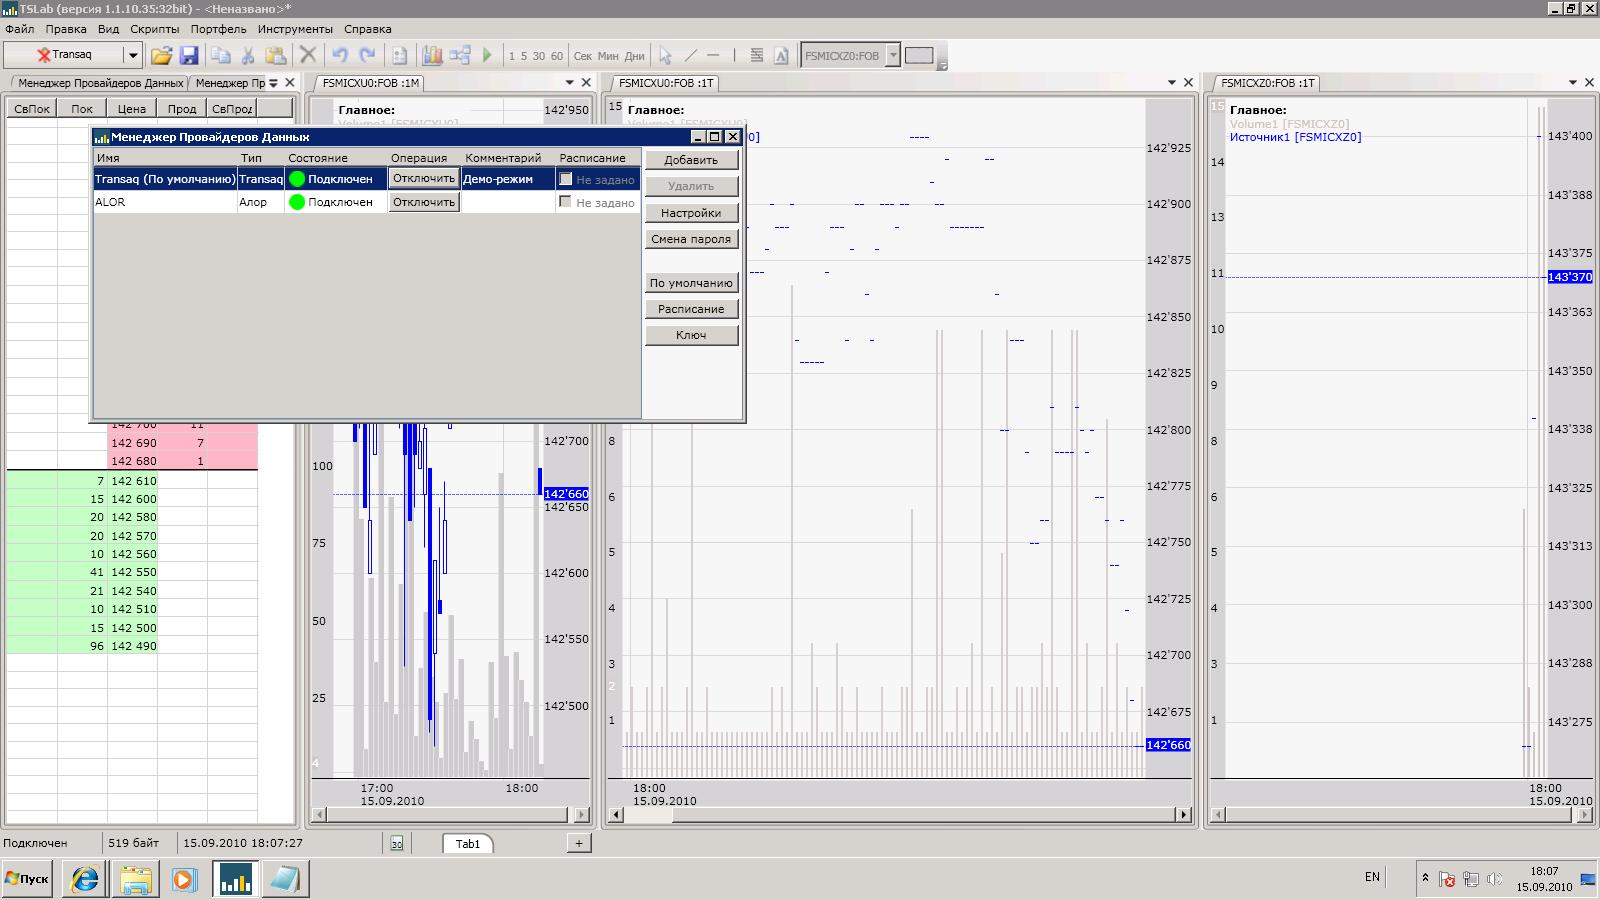Click Отключить button for ALOR provider
The image size is (1600, 900).
coord(423,202)
